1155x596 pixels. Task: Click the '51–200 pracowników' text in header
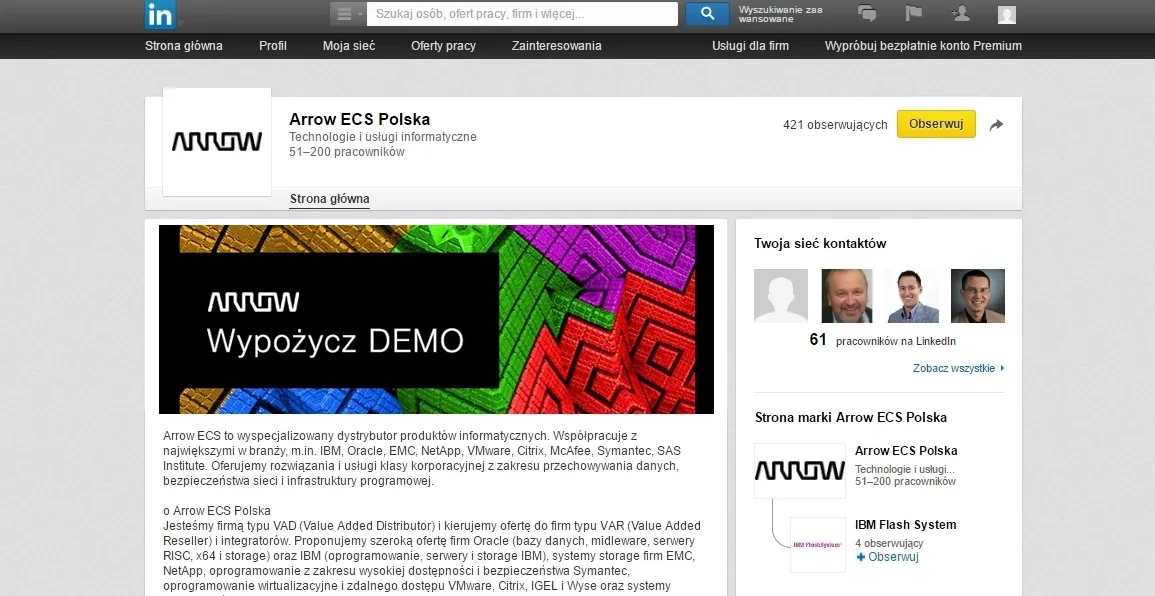(x=347, y=152)
